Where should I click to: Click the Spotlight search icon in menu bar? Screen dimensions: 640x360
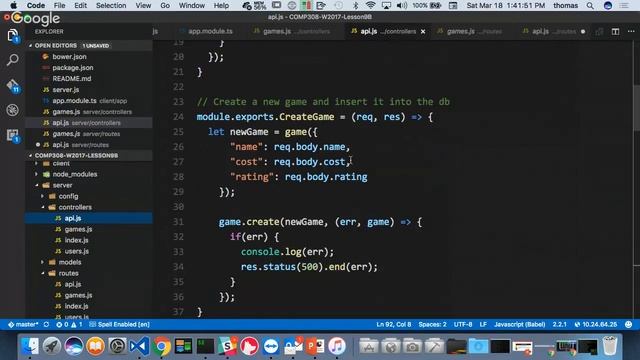coord(590,5)
